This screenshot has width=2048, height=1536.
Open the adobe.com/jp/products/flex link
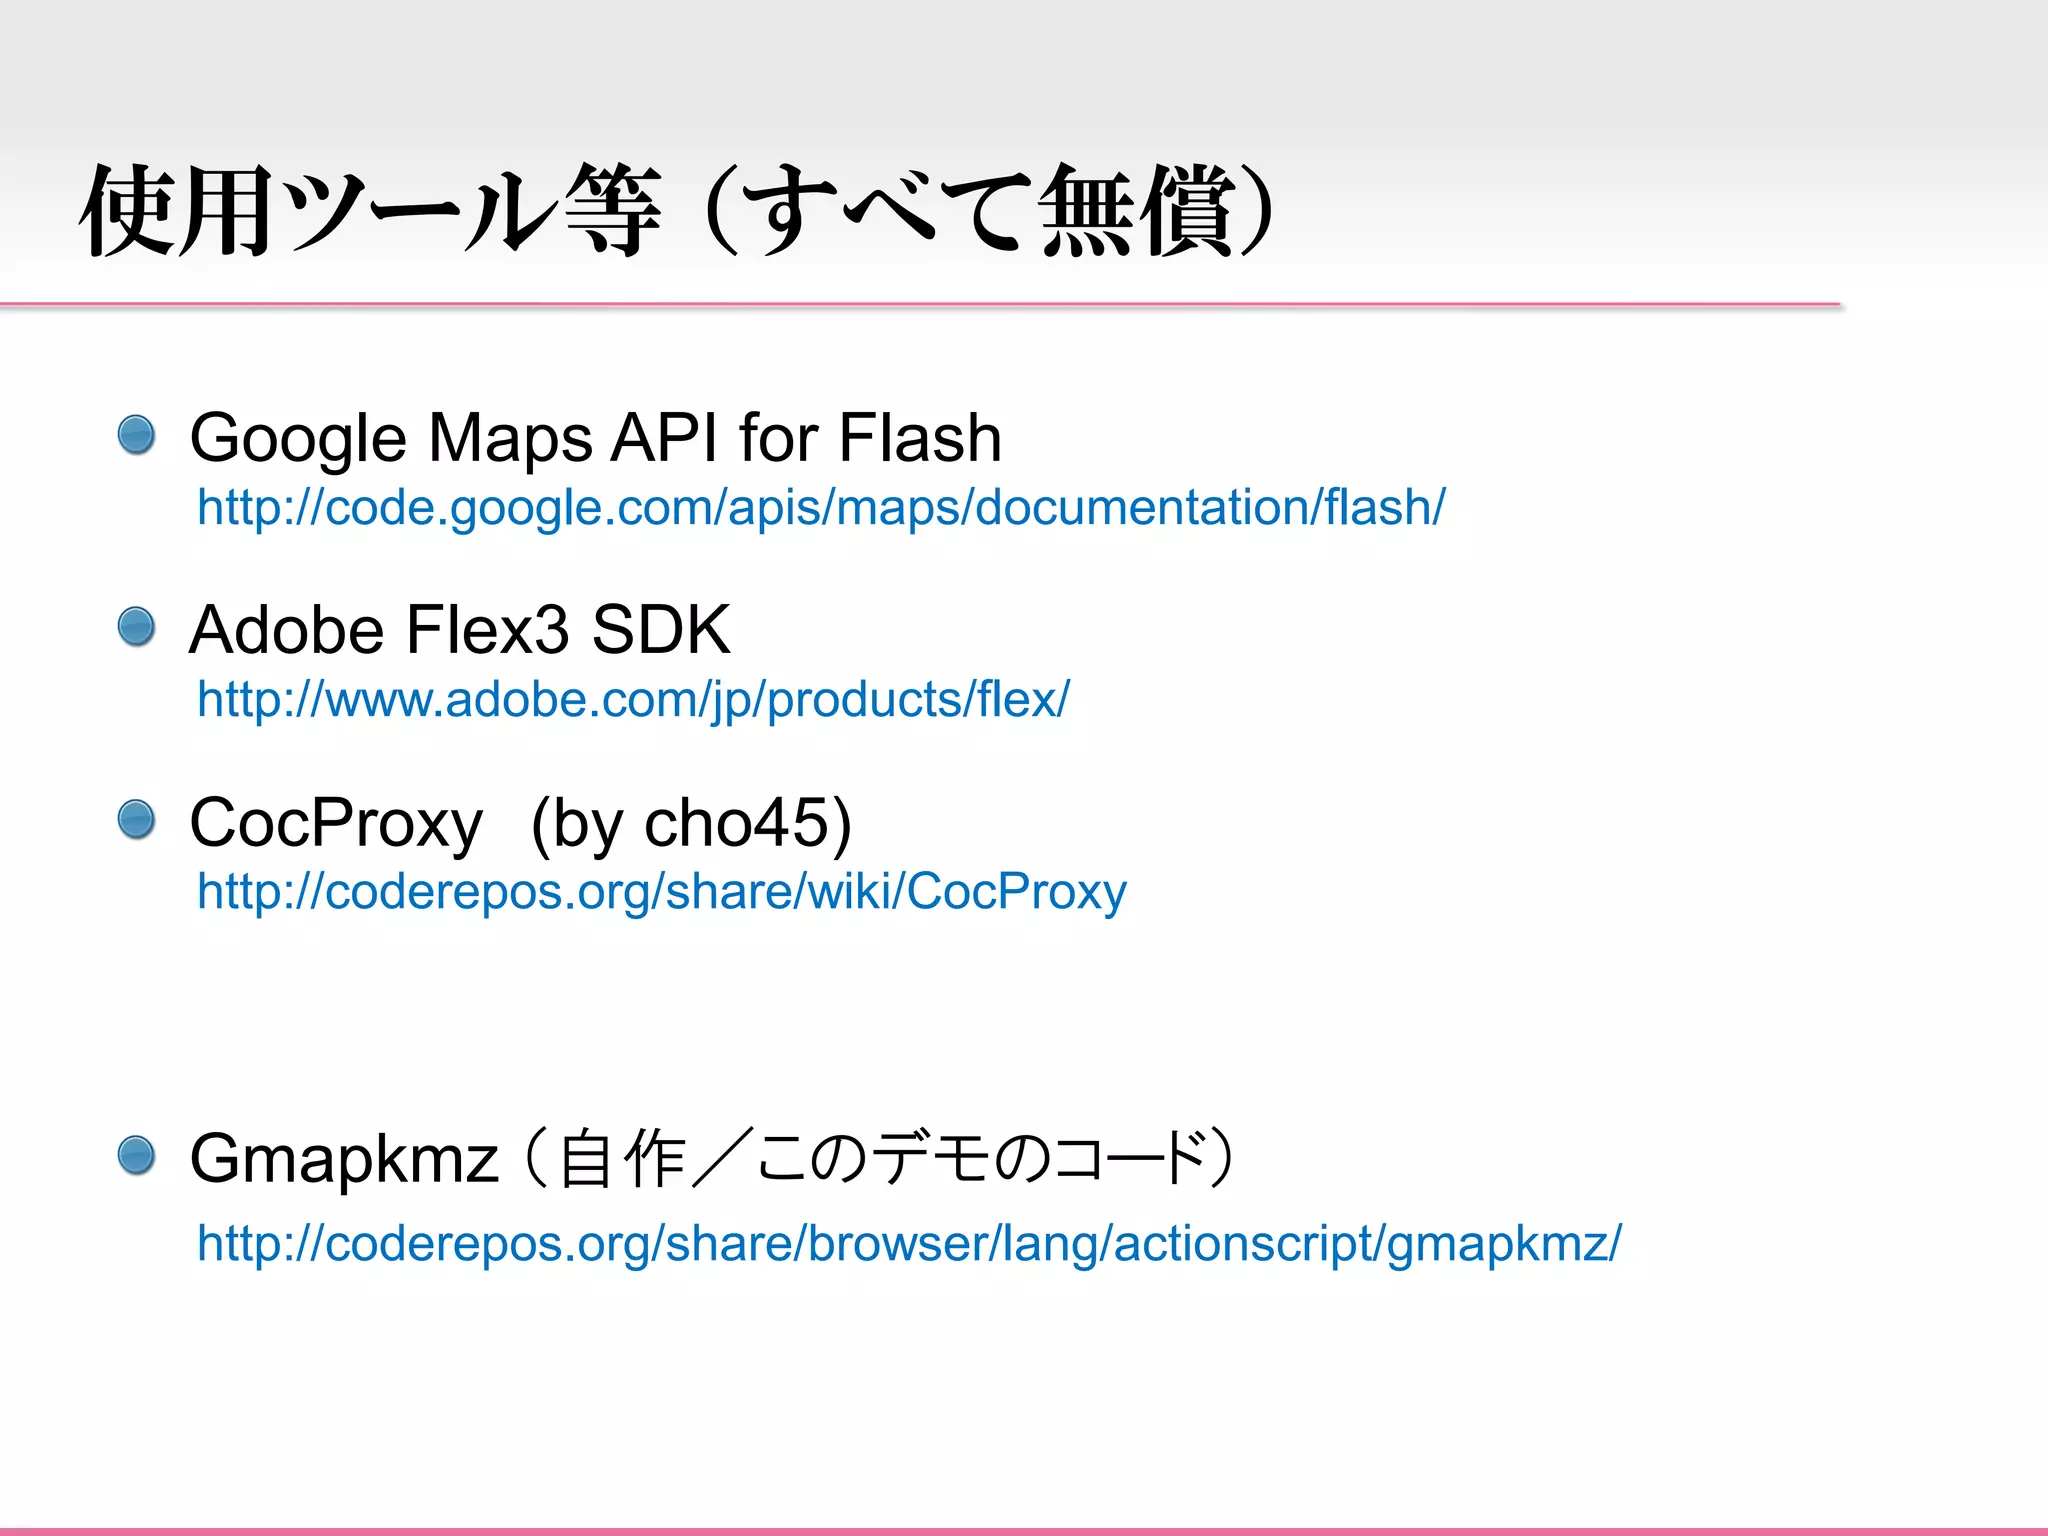(632, 700)
